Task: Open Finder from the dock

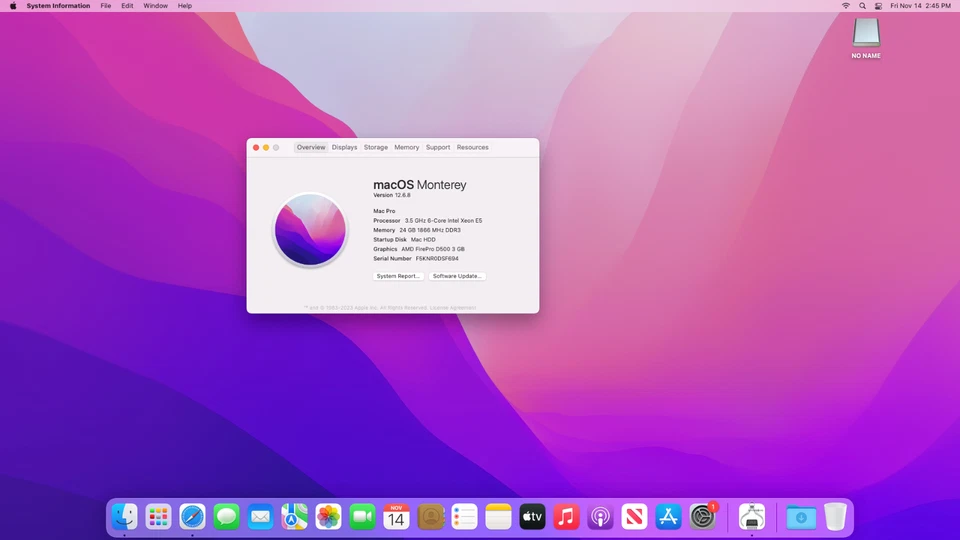Action: coord(124,517)
